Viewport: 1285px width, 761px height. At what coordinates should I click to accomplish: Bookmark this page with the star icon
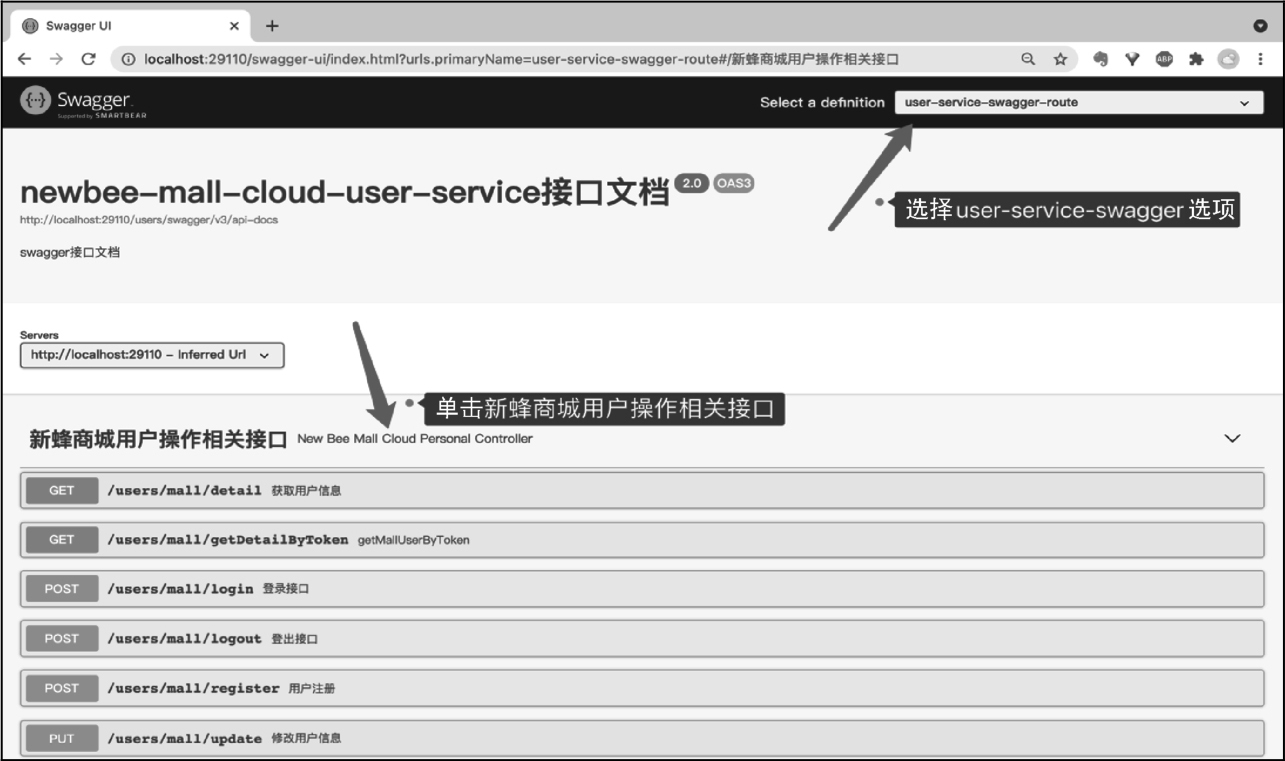click(x=1060, y=59)
